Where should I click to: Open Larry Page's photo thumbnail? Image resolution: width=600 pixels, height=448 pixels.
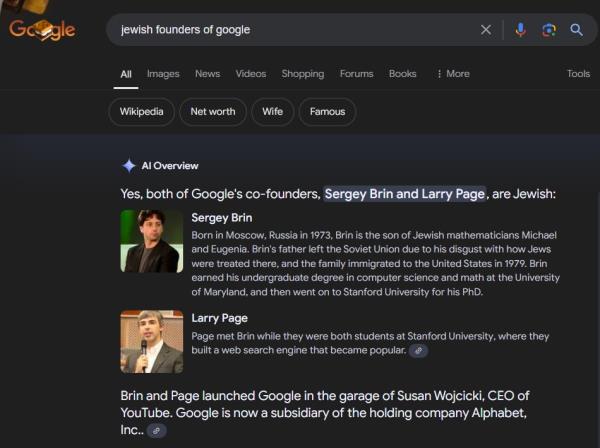pos(152,342)
